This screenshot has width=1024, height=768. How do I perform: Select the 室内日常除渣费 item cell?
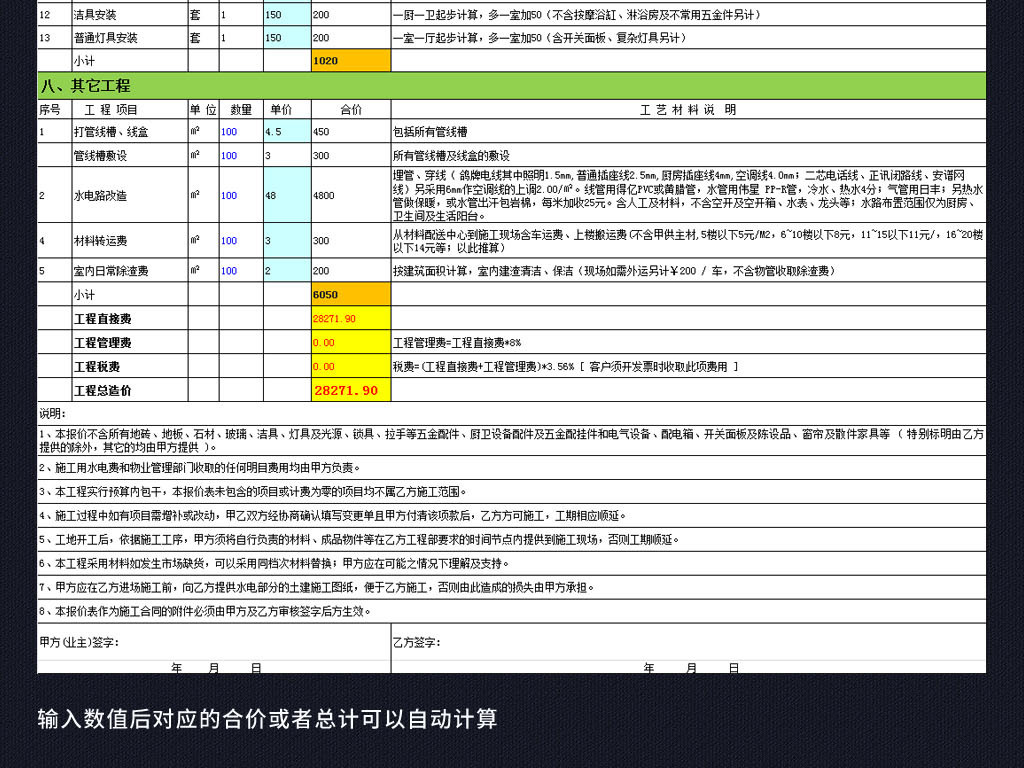click(130, 270)
